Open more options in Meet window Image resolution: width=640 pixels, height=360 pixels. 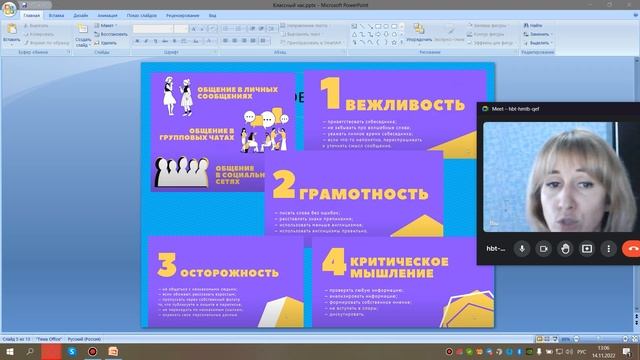tap(609, 249)
